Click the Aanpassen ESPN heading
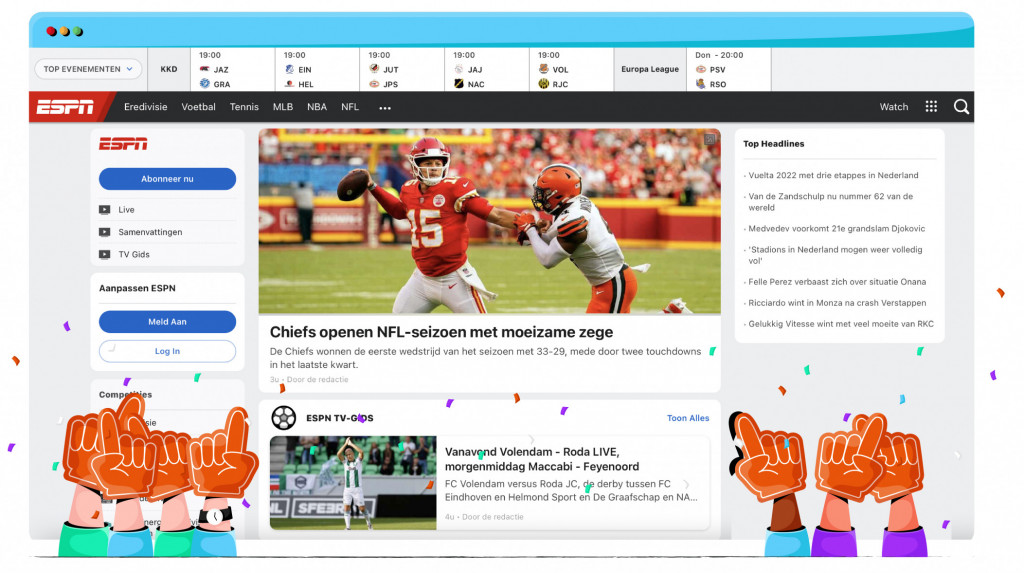Screen dimensions: 1024x573 pos(137,288)
